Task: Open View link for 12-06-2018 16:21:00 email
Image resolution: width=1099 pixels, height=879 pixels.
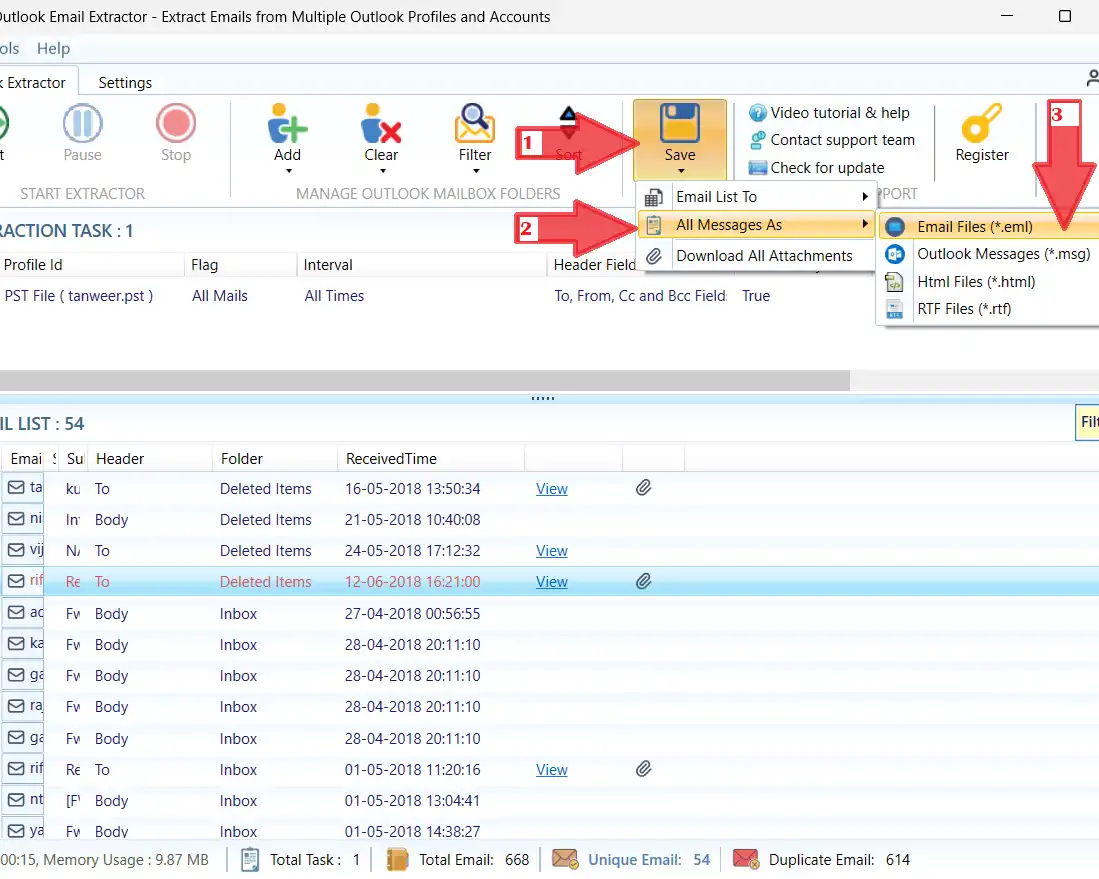Action: coord(552,581)
